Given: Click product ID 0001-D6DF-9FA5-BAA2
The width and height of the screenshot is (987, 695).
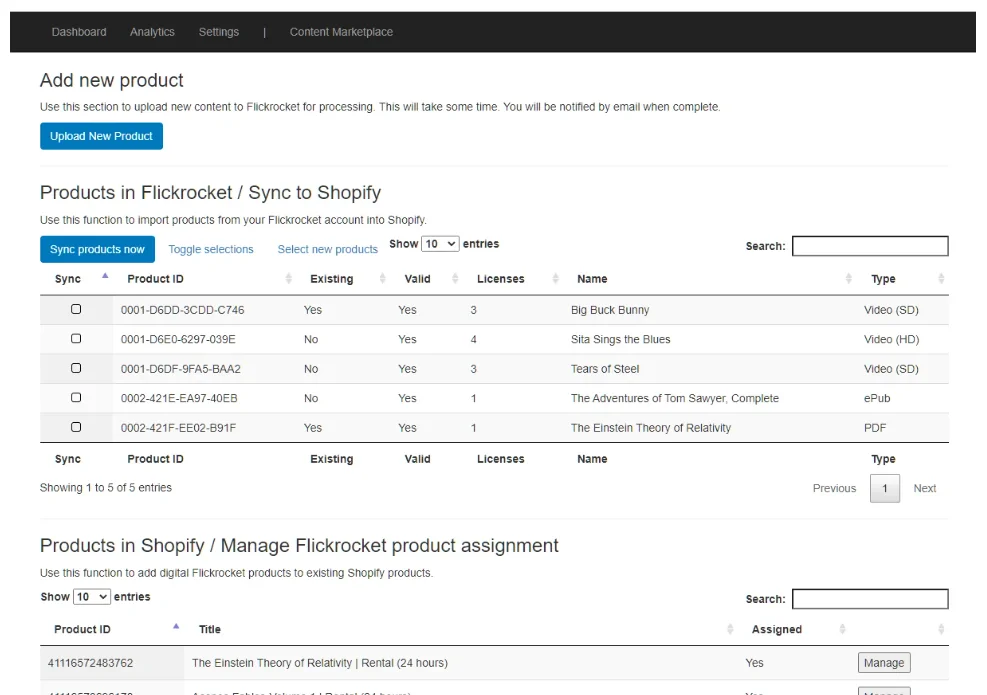Looking at the screenshot, I should [181, 369].
